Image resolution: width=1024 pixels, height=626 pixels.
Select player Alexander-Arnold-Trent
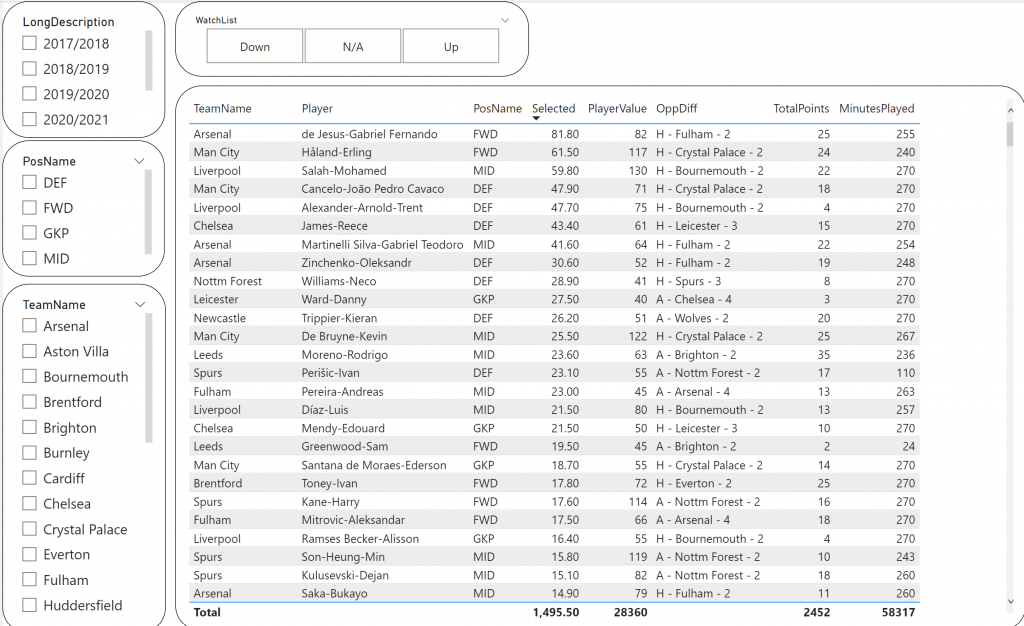(x=362, y=208)
